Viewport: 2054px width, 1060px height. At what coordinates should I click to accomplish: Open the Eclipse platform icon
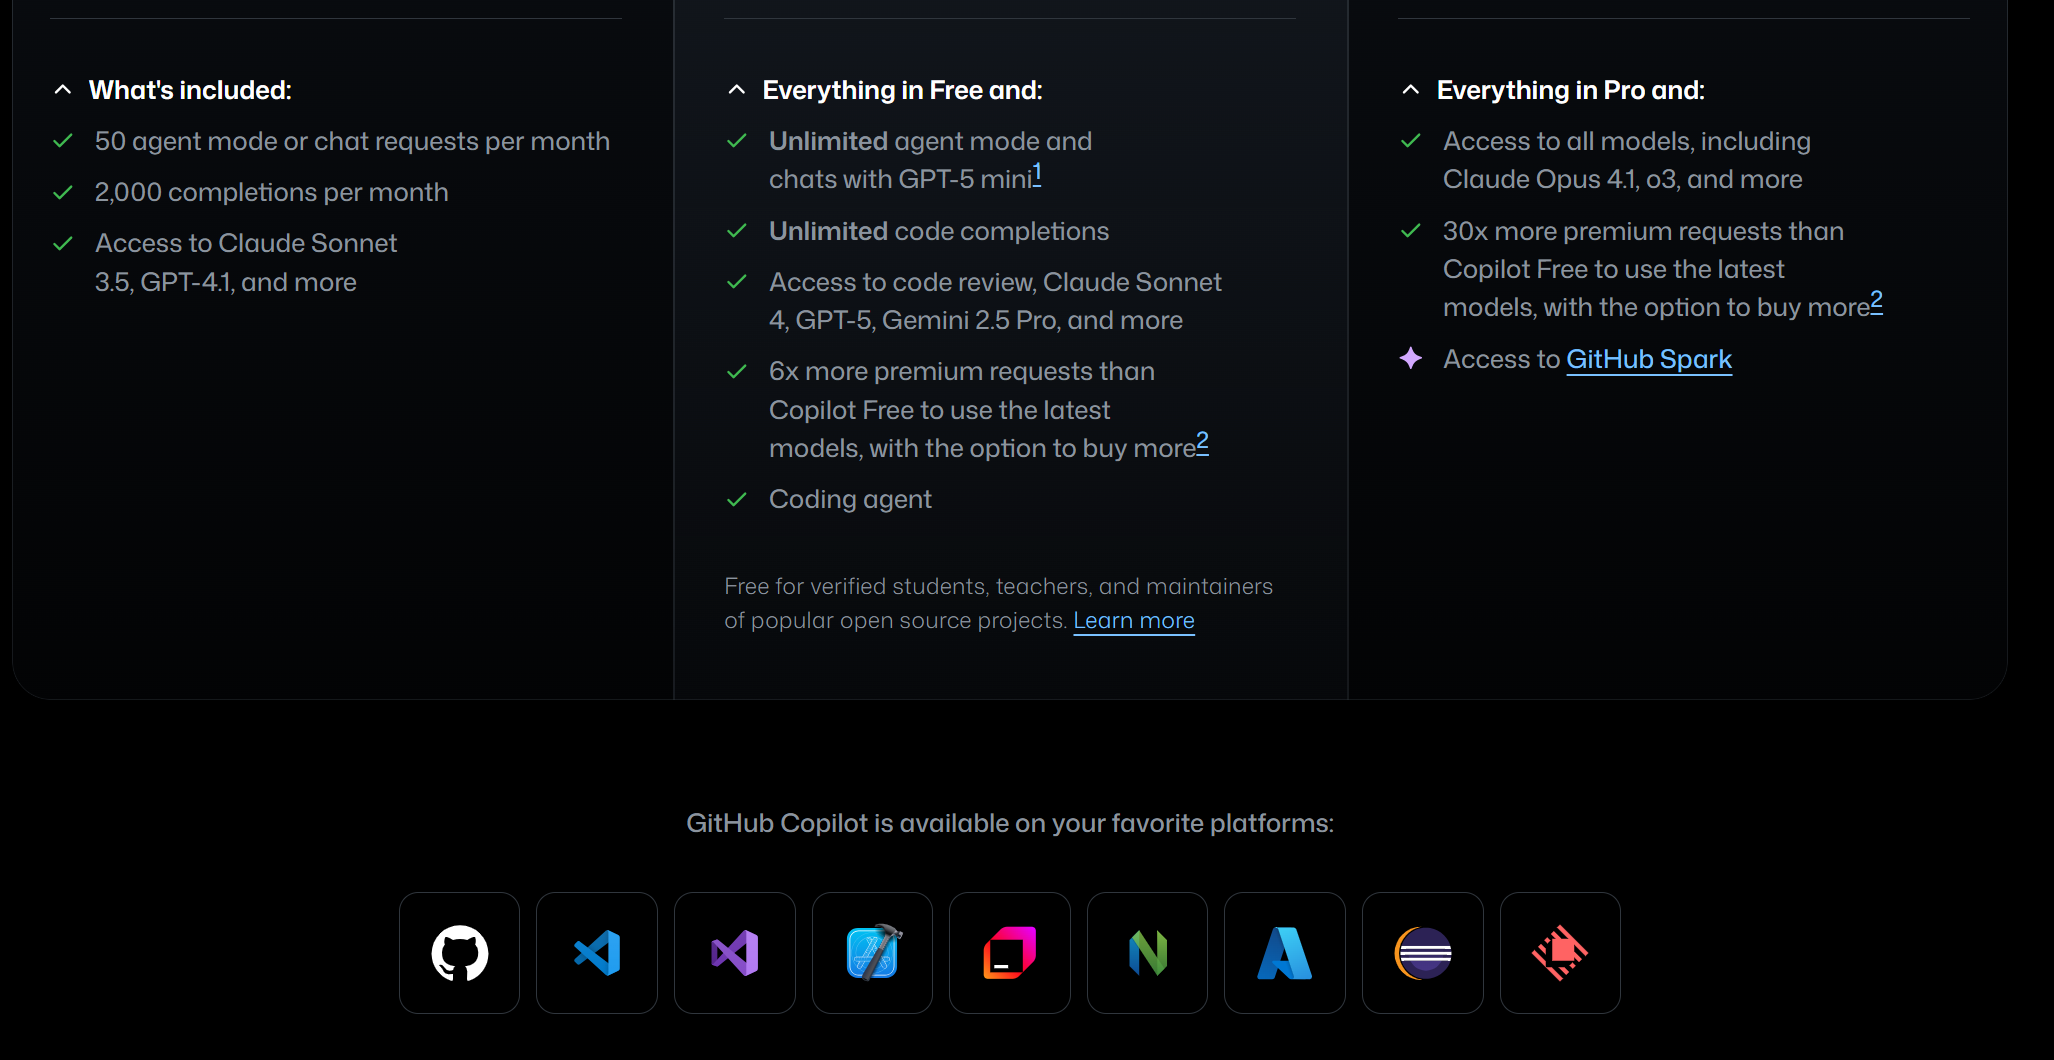1423,953
